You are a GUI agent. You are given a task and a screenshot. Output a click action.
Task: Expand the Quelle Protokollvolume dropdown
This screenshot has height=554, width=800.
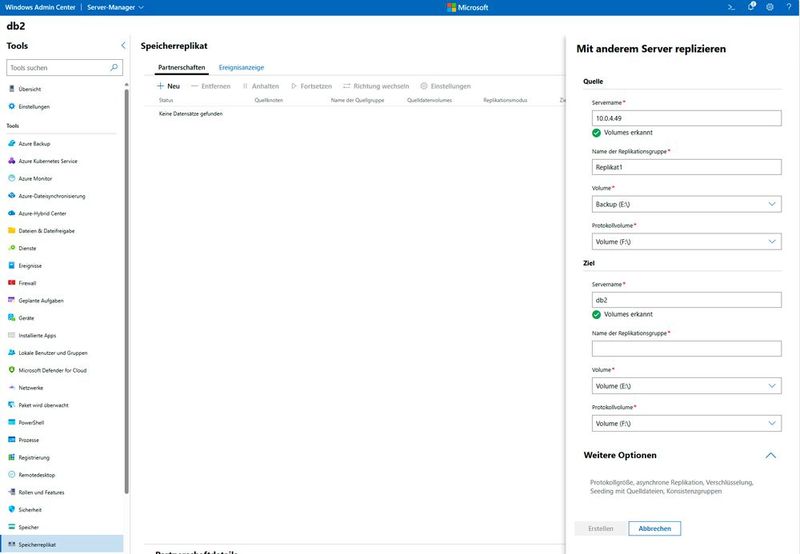(686, 242)
